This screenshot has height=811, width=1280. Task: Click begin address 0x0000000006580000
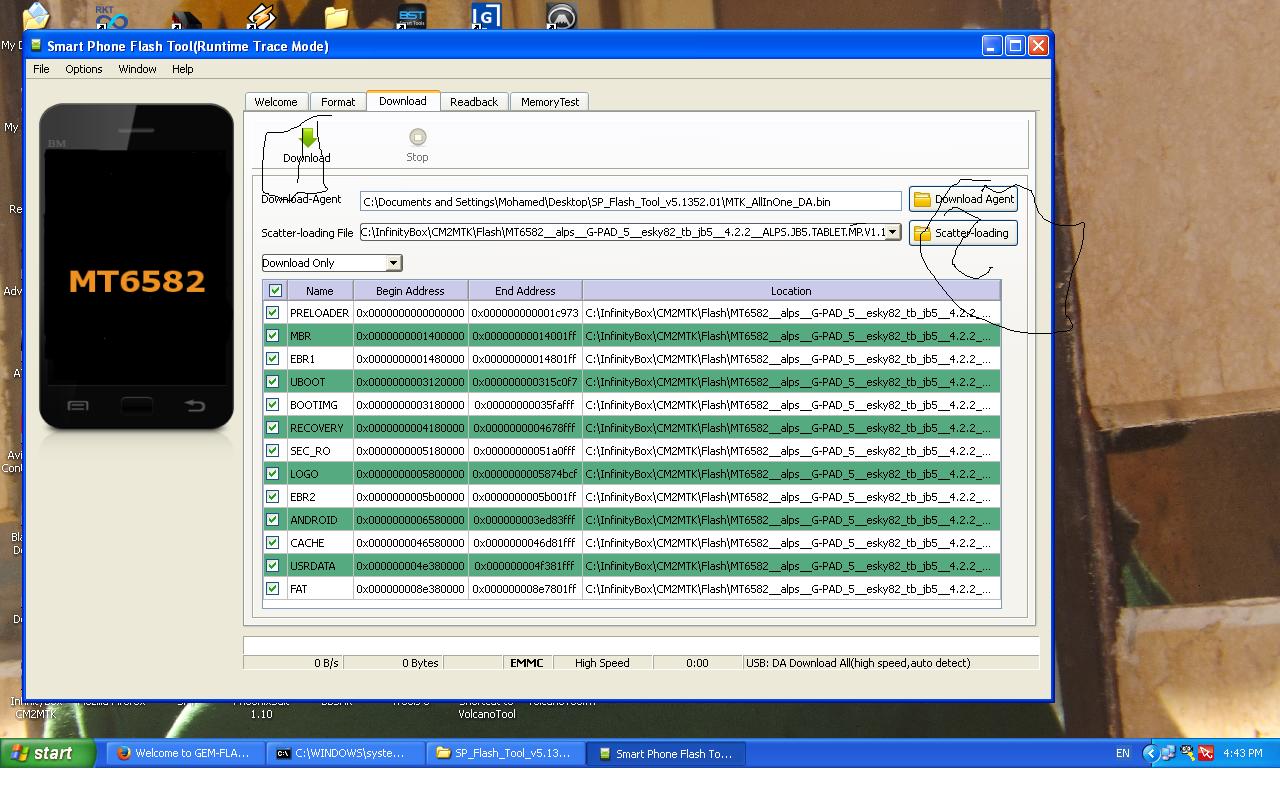click(x=411, y=520)
